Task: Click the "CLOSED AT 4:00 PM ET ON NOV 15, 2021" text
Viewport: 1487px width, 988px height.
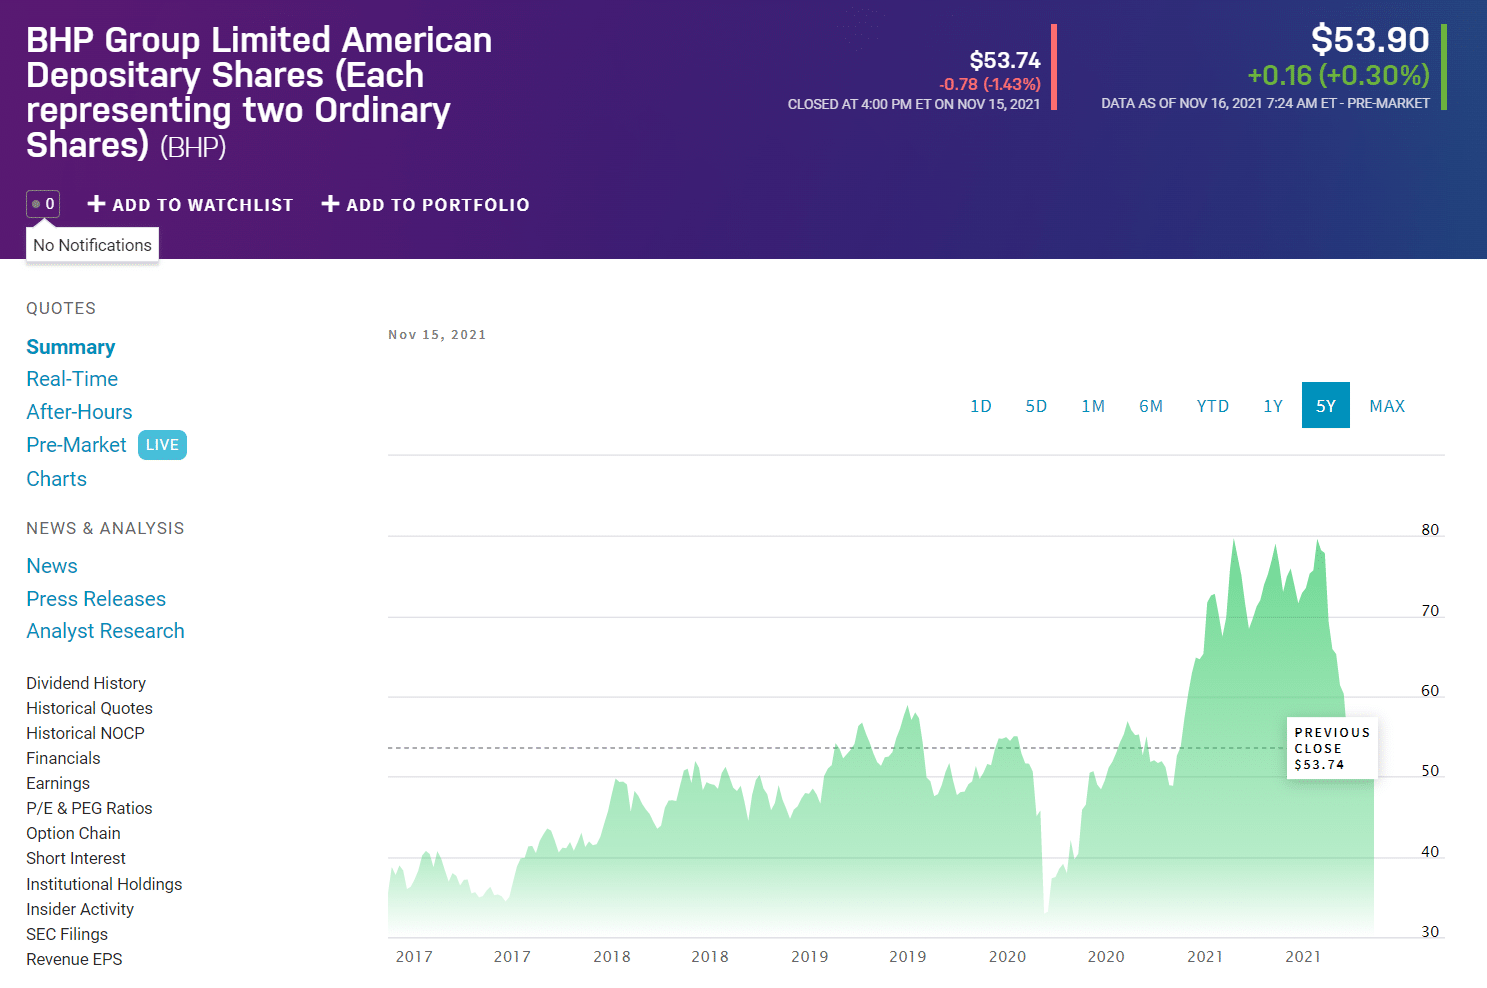Action: pyautogui.click(x=914, y=104)
